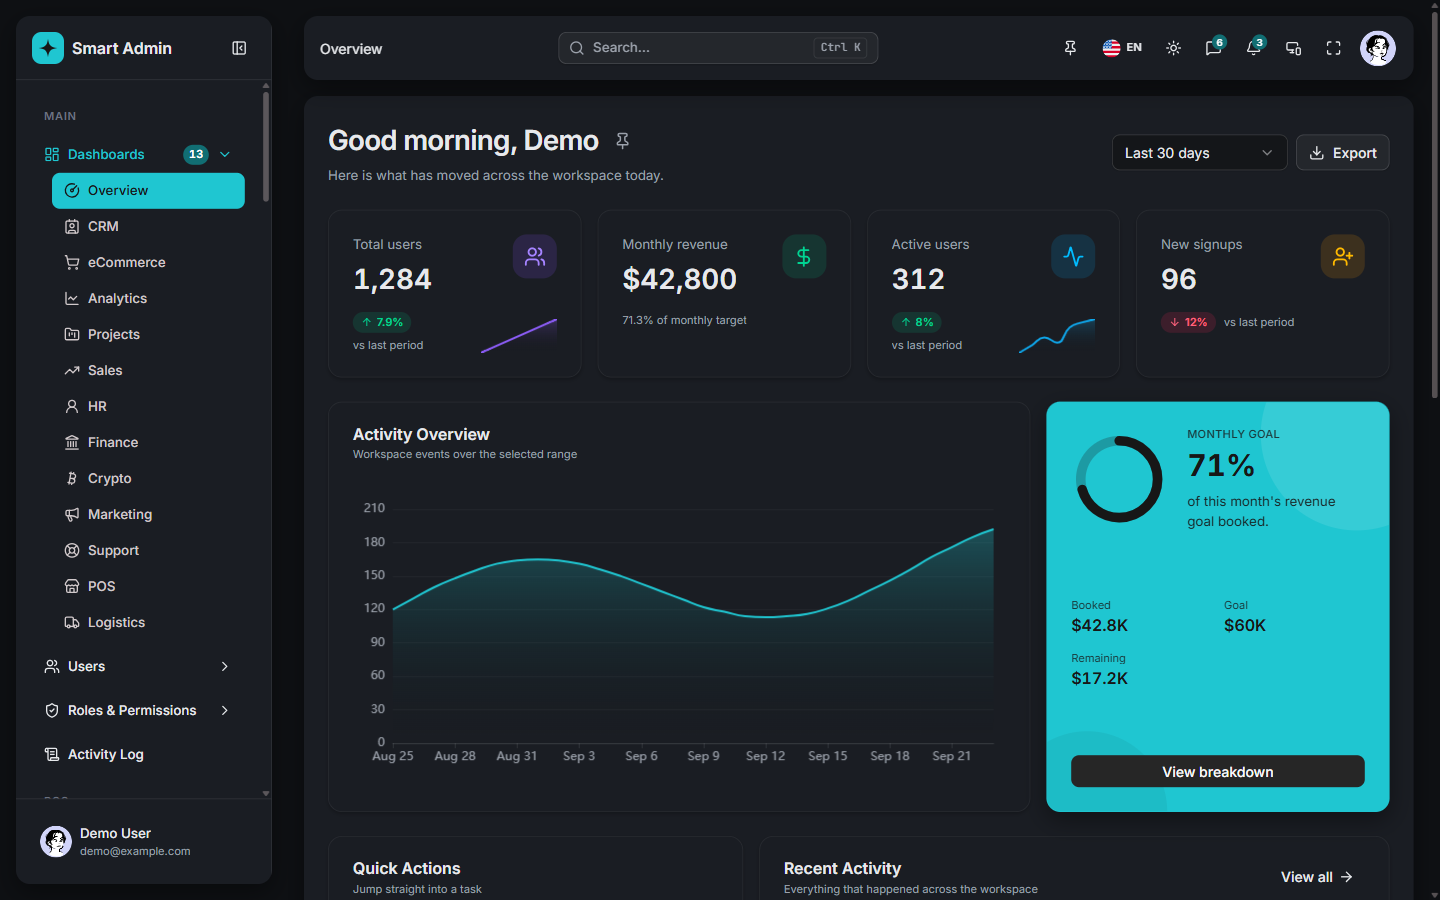The width and height of the screenshot is (1440, 900).
Task: Click the Finance bank icon in the sidebar
Action: pyautogui.click(x=72, y=442)
